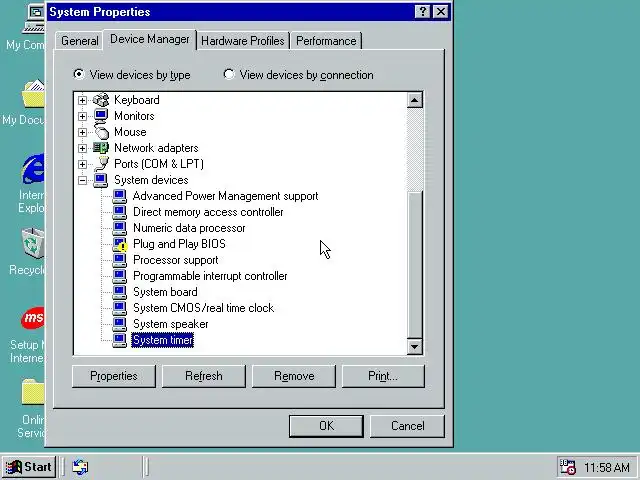Expand the Mouse tree node
This screenshot has height=480, width=640.
tap(82, 132)
